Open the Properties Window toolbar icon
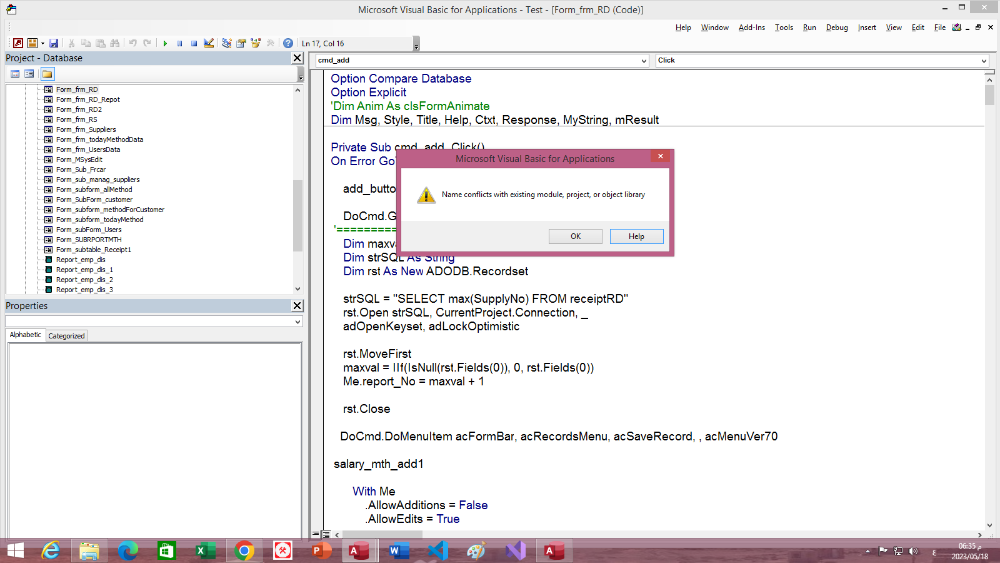1000x563 pixels. (241, 43)
